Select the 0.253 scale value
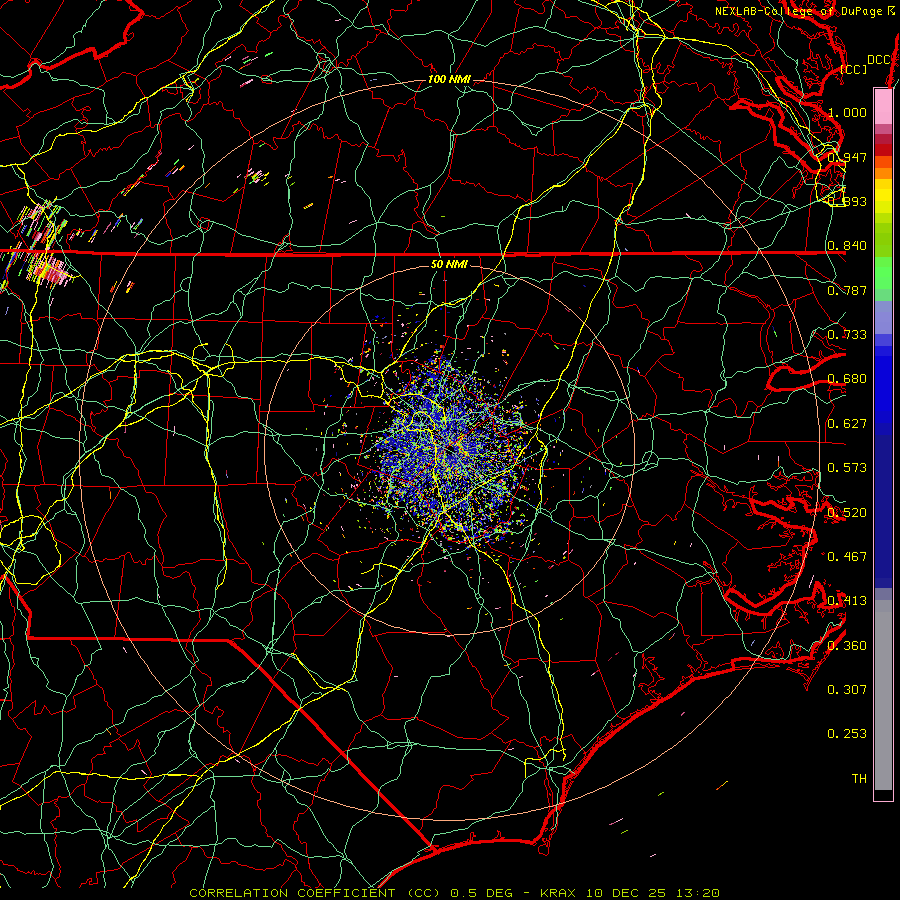Screen dimensions: 900x900 (847, 734)
